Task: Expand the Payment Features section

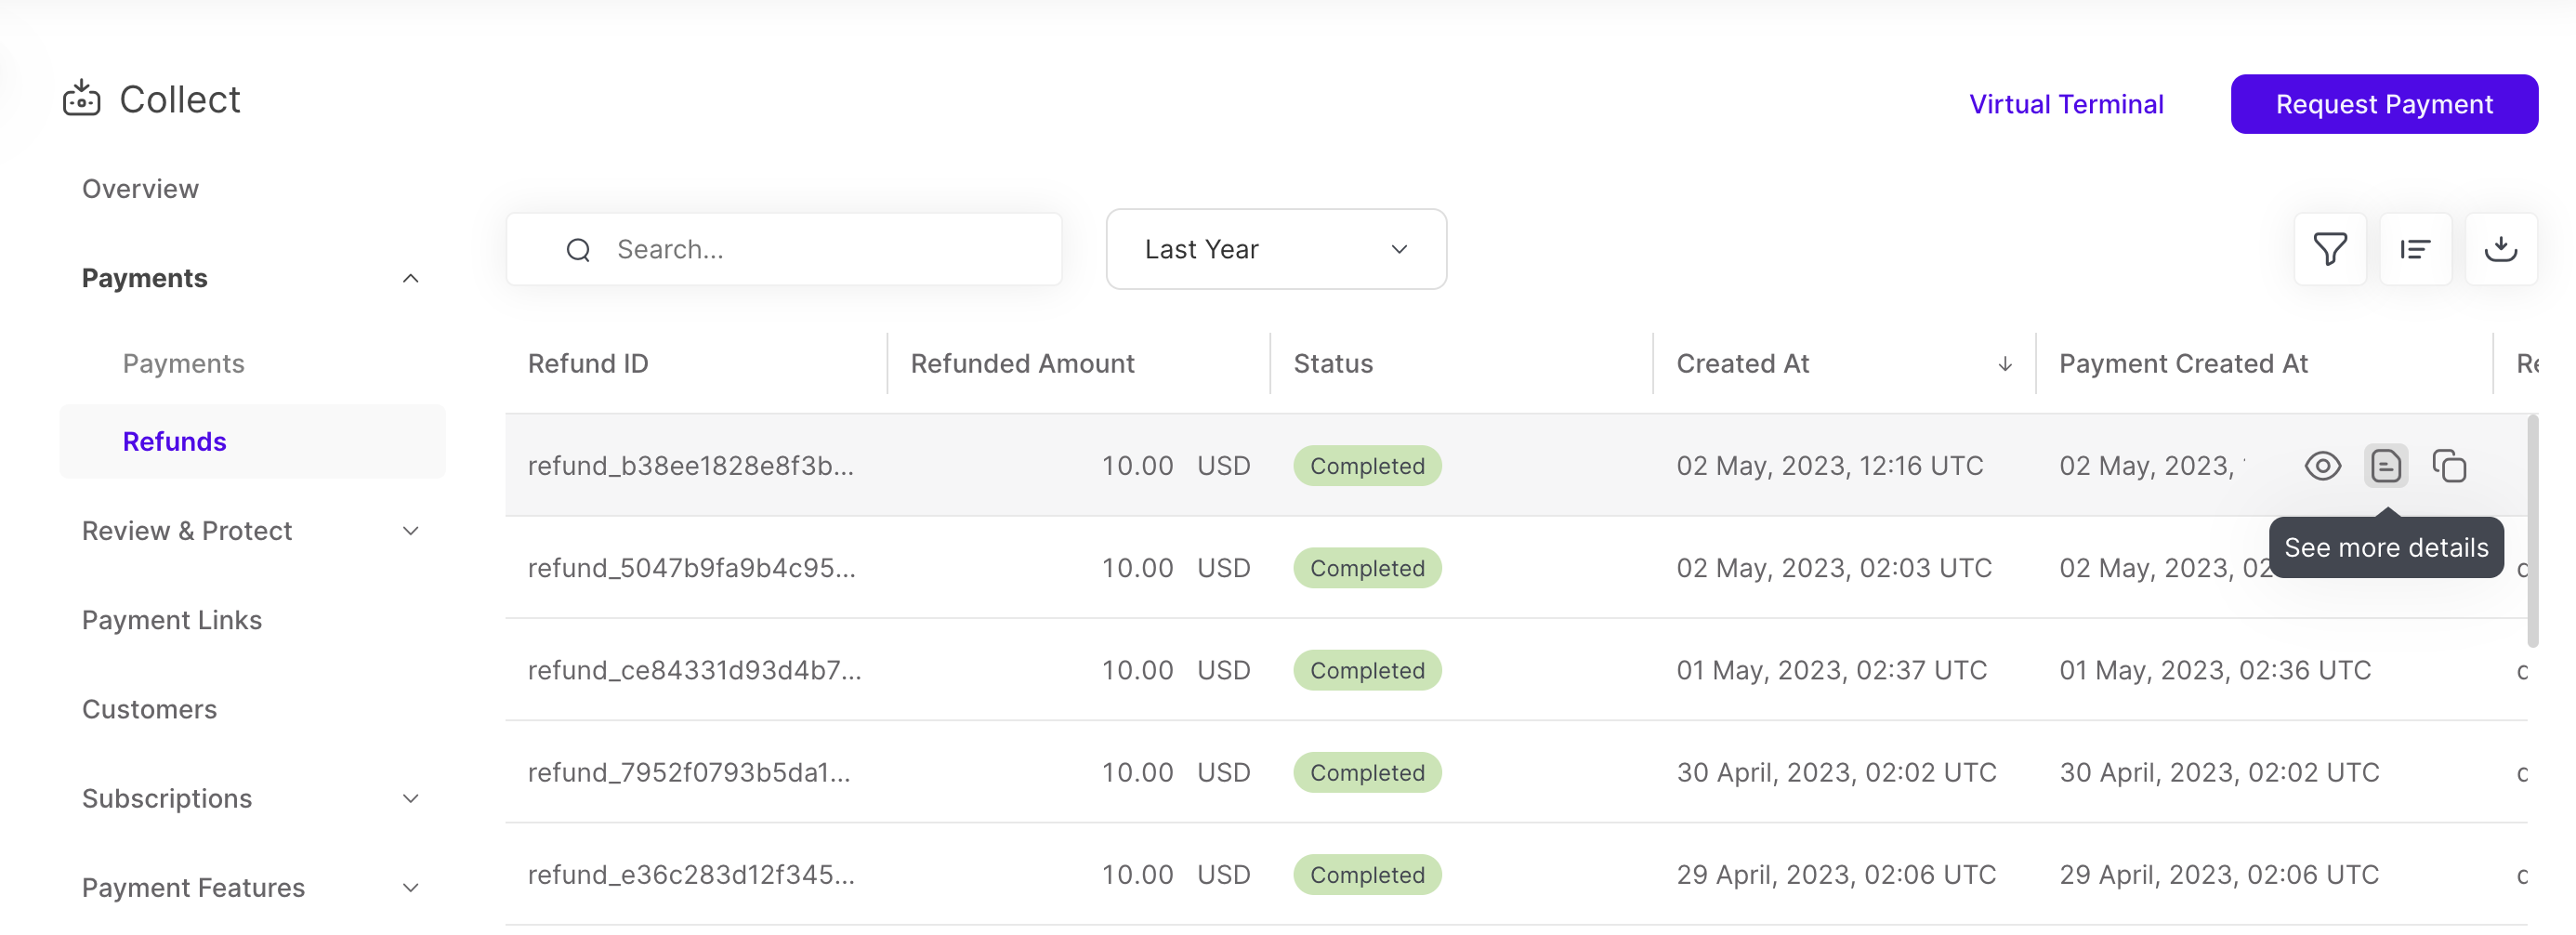Action: 410,887
